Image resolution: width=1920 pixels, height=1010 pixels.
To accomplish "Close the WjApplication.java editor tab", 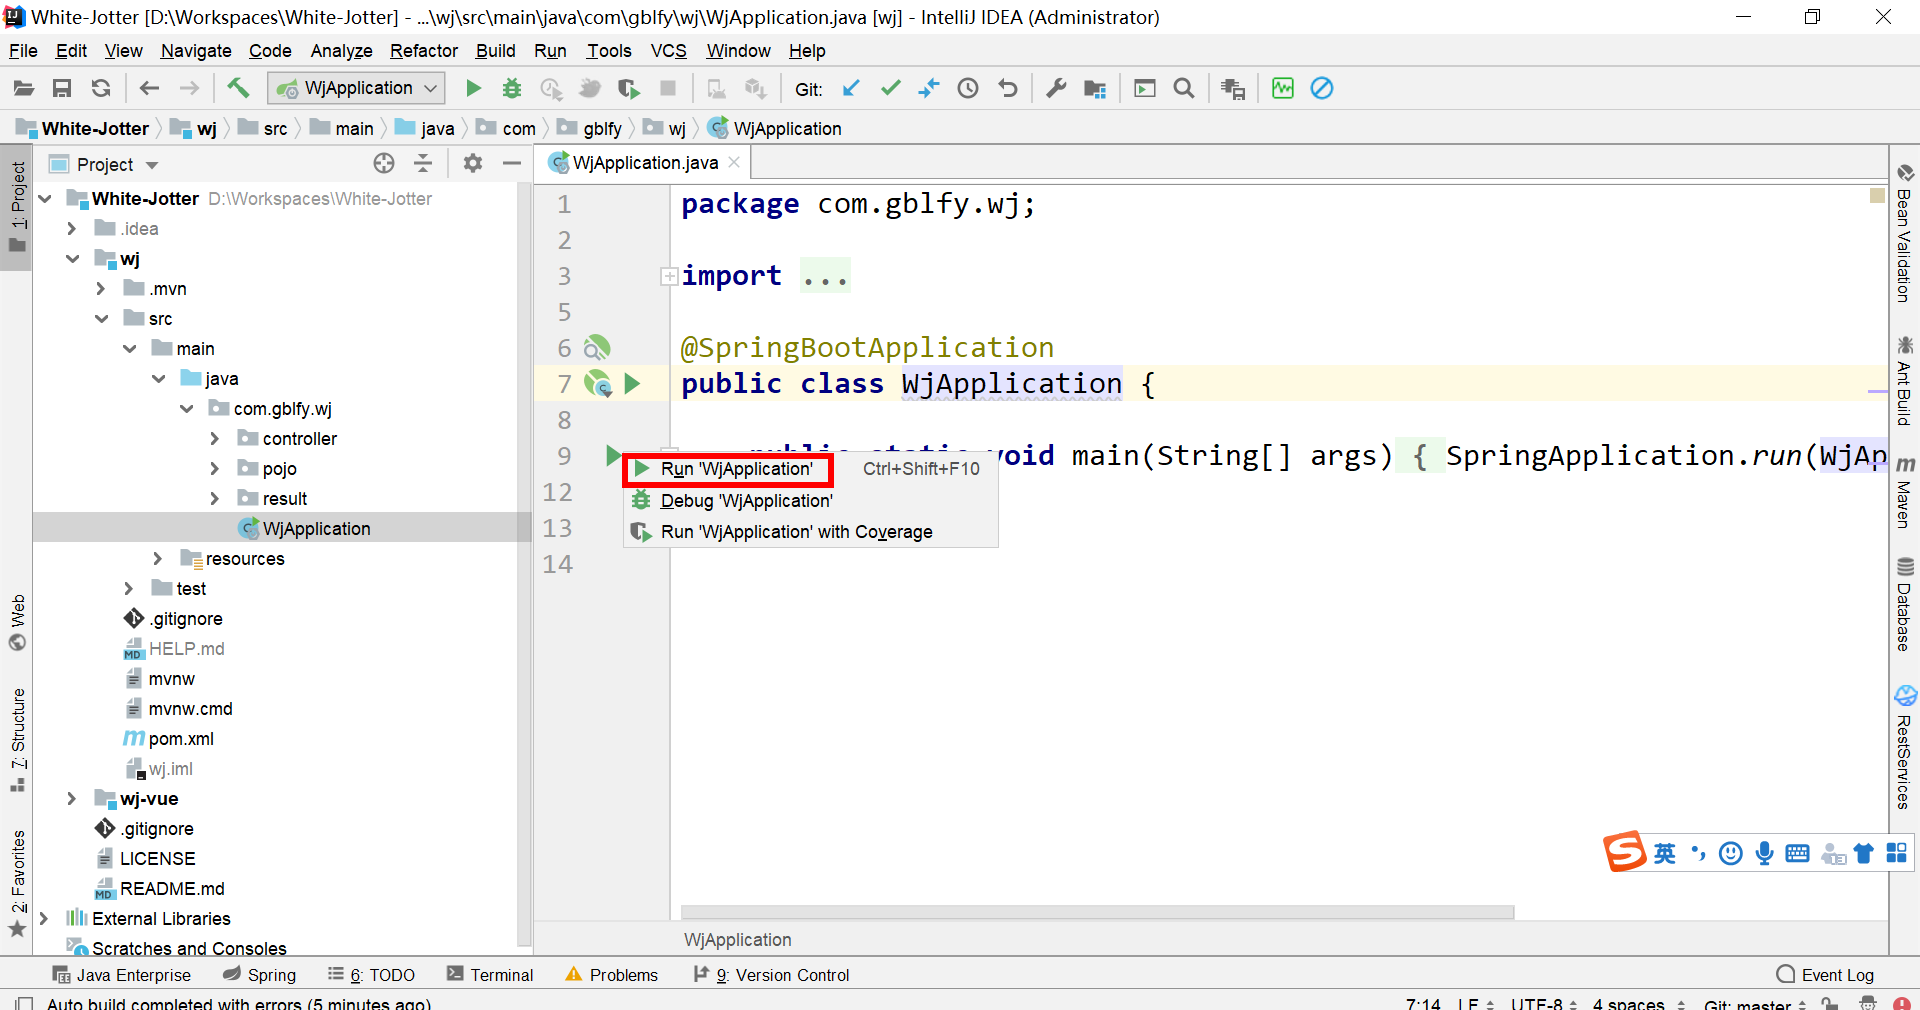I will (x=734, y=162).
